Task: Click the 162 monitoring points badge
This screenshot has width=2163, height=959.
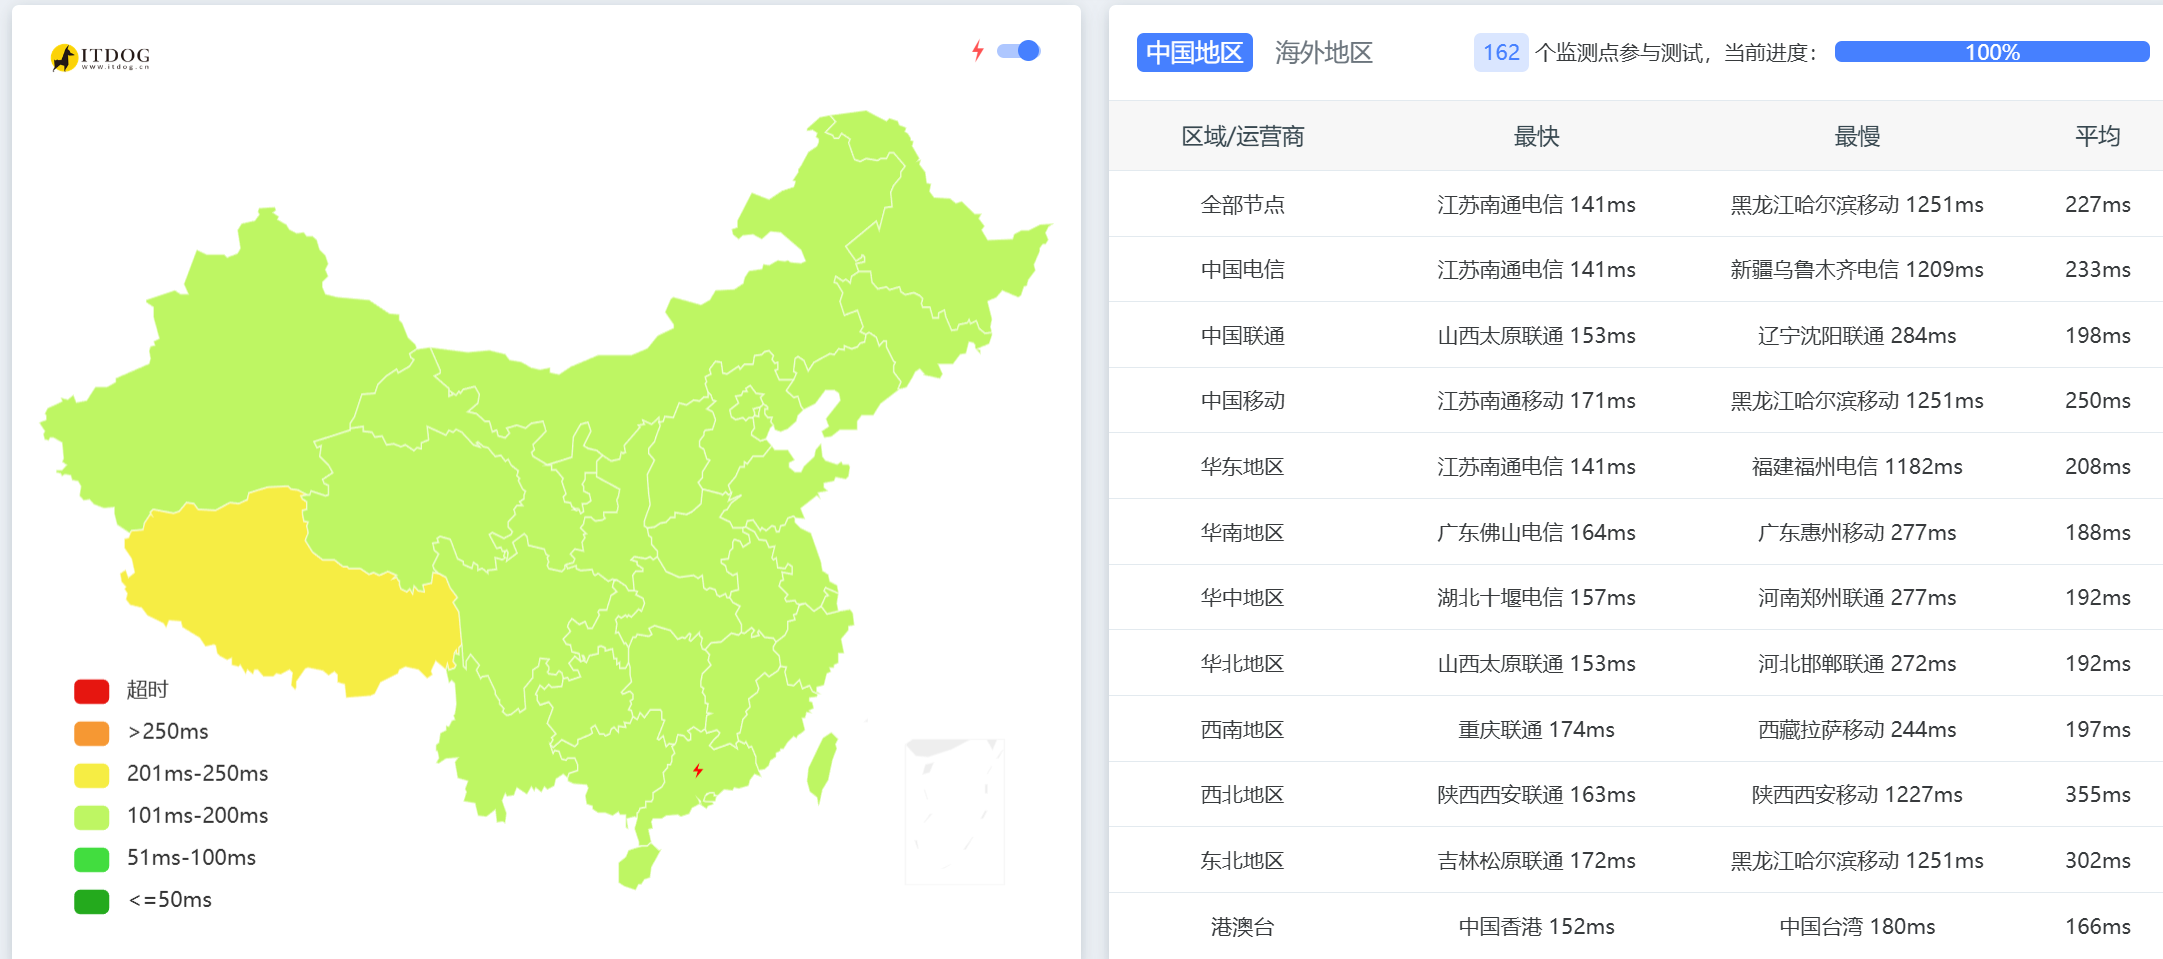Action: [x=1500, y=52]
